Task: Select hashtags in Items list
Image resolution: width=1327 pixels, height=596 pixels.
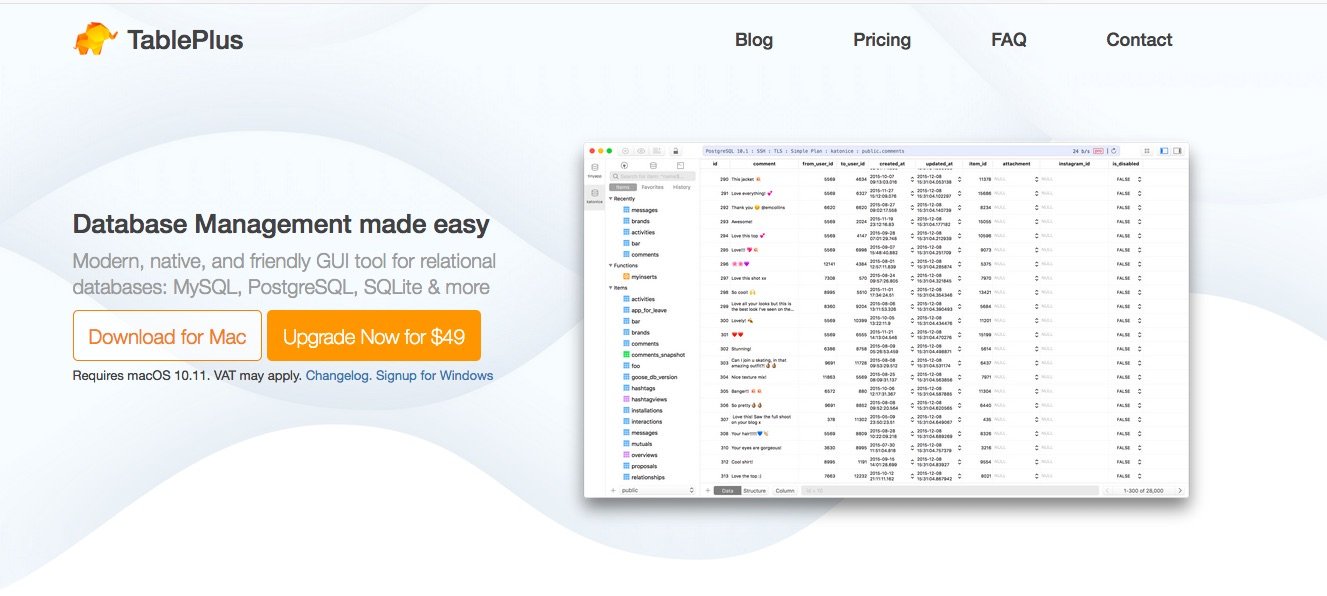Action: click(x=644, y=388)
